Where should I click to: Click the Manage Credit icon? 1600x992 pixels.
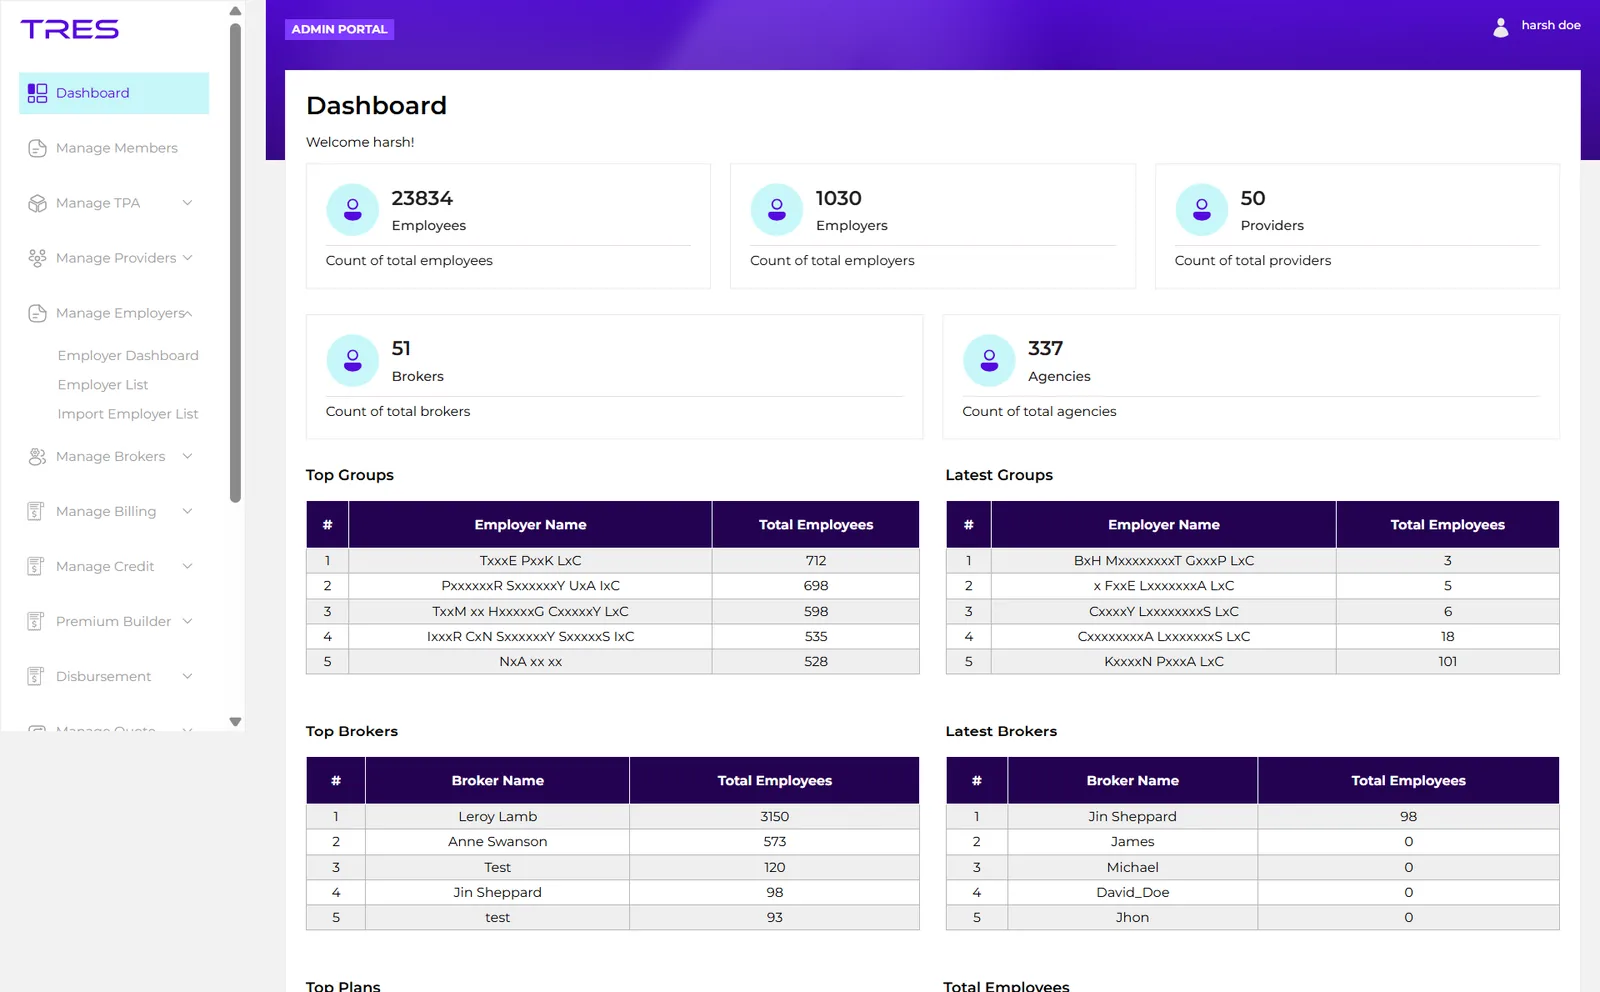[35, 566]
